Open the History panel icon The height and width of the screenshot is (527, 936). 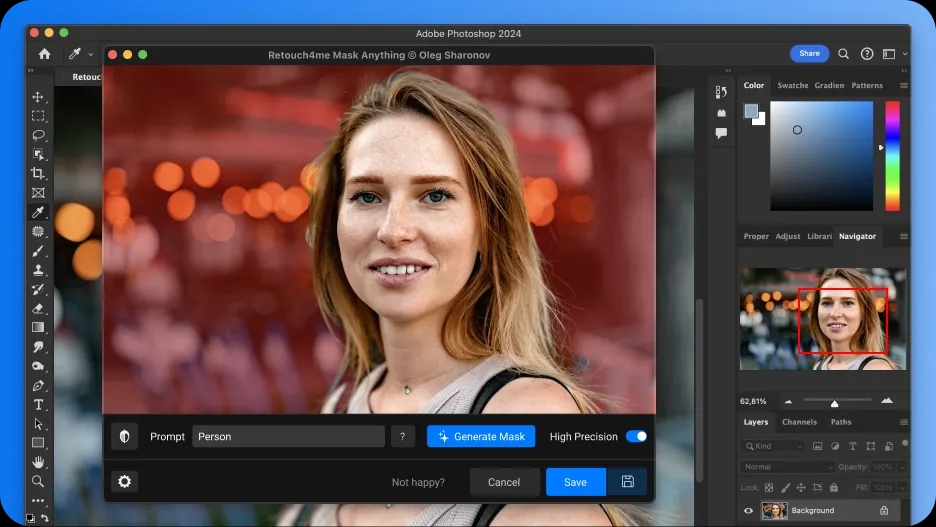tap(721, 92)
